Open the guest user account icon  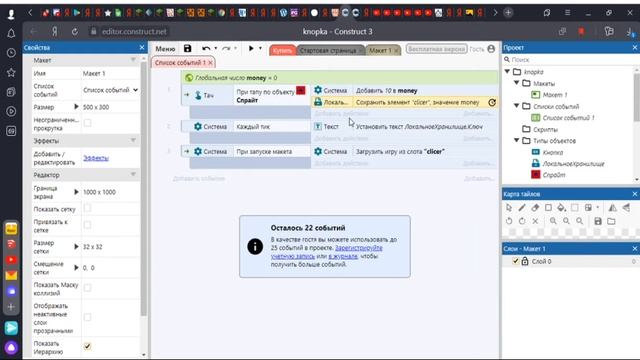[x=491, y=49]
